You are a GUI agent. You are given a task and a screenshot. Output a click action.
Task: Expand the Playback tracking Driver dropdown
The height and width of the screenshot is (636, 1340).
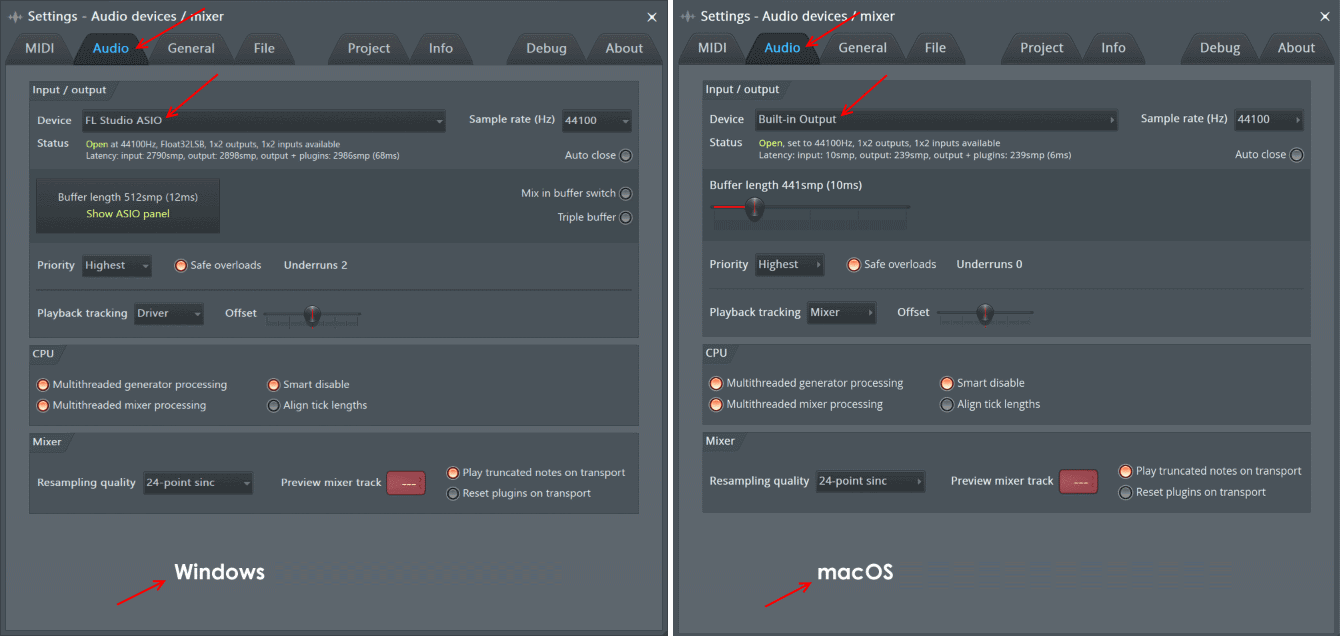[169, 314]
